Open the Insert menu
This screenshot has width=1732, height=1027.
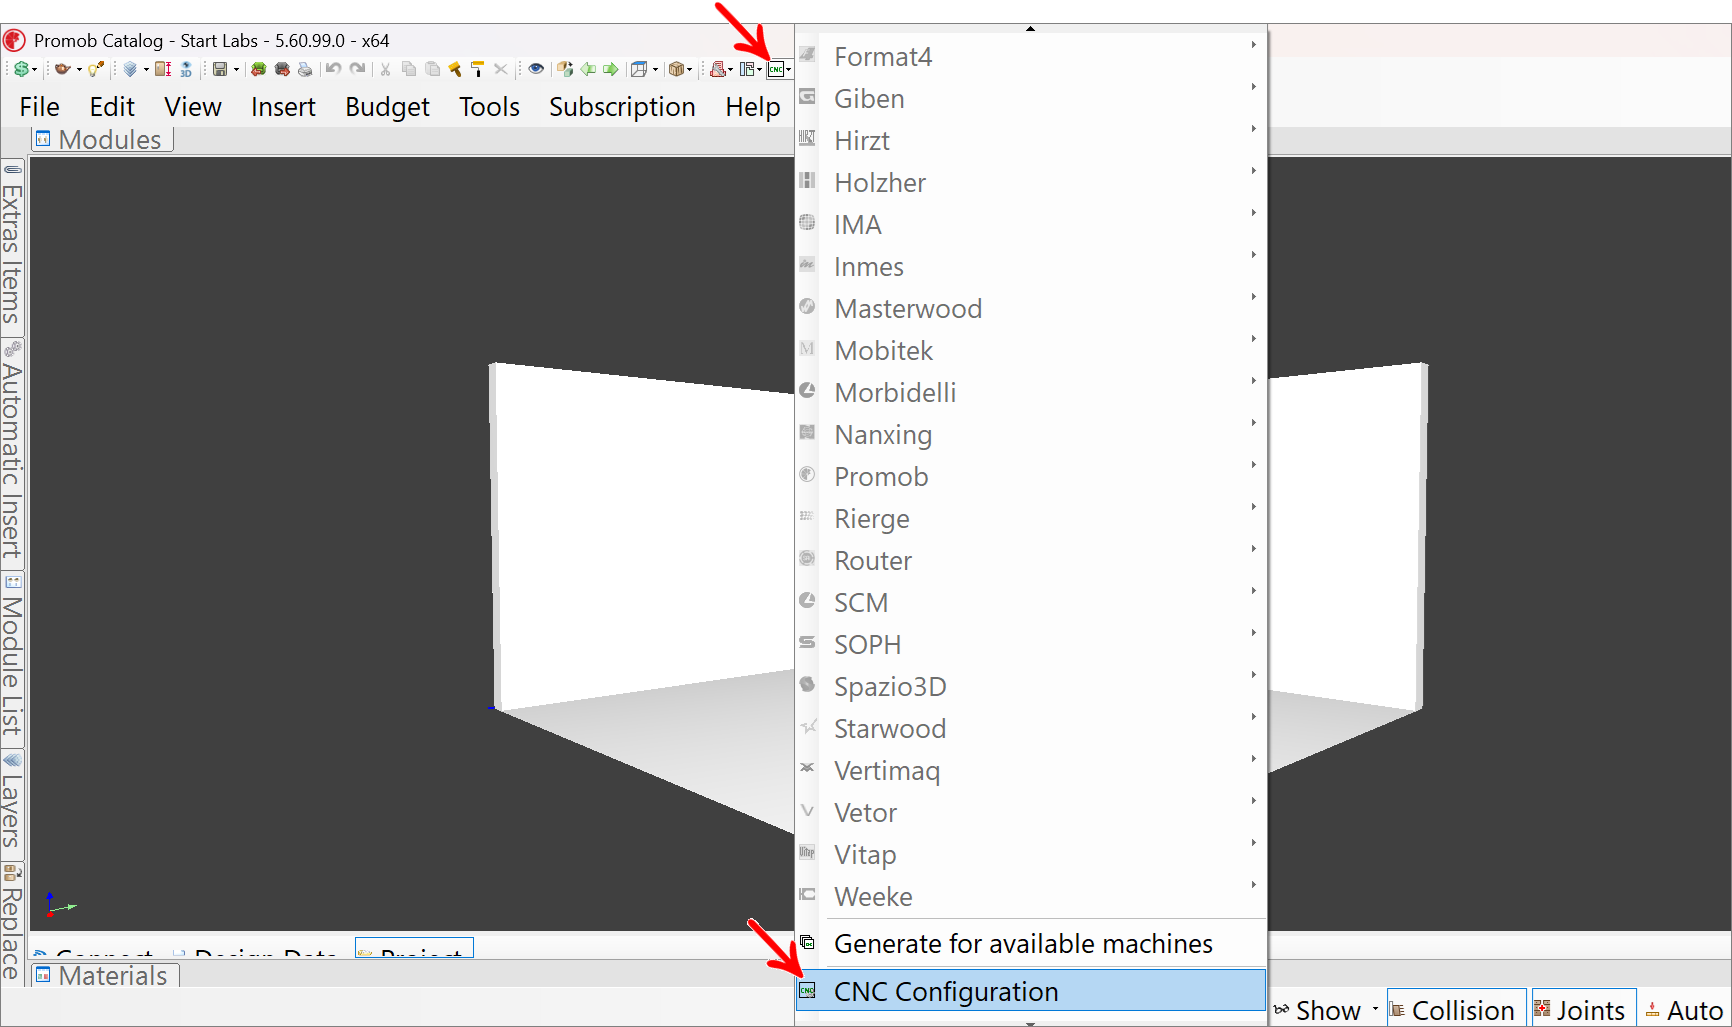pyautogui.click(x=283, y=107)
